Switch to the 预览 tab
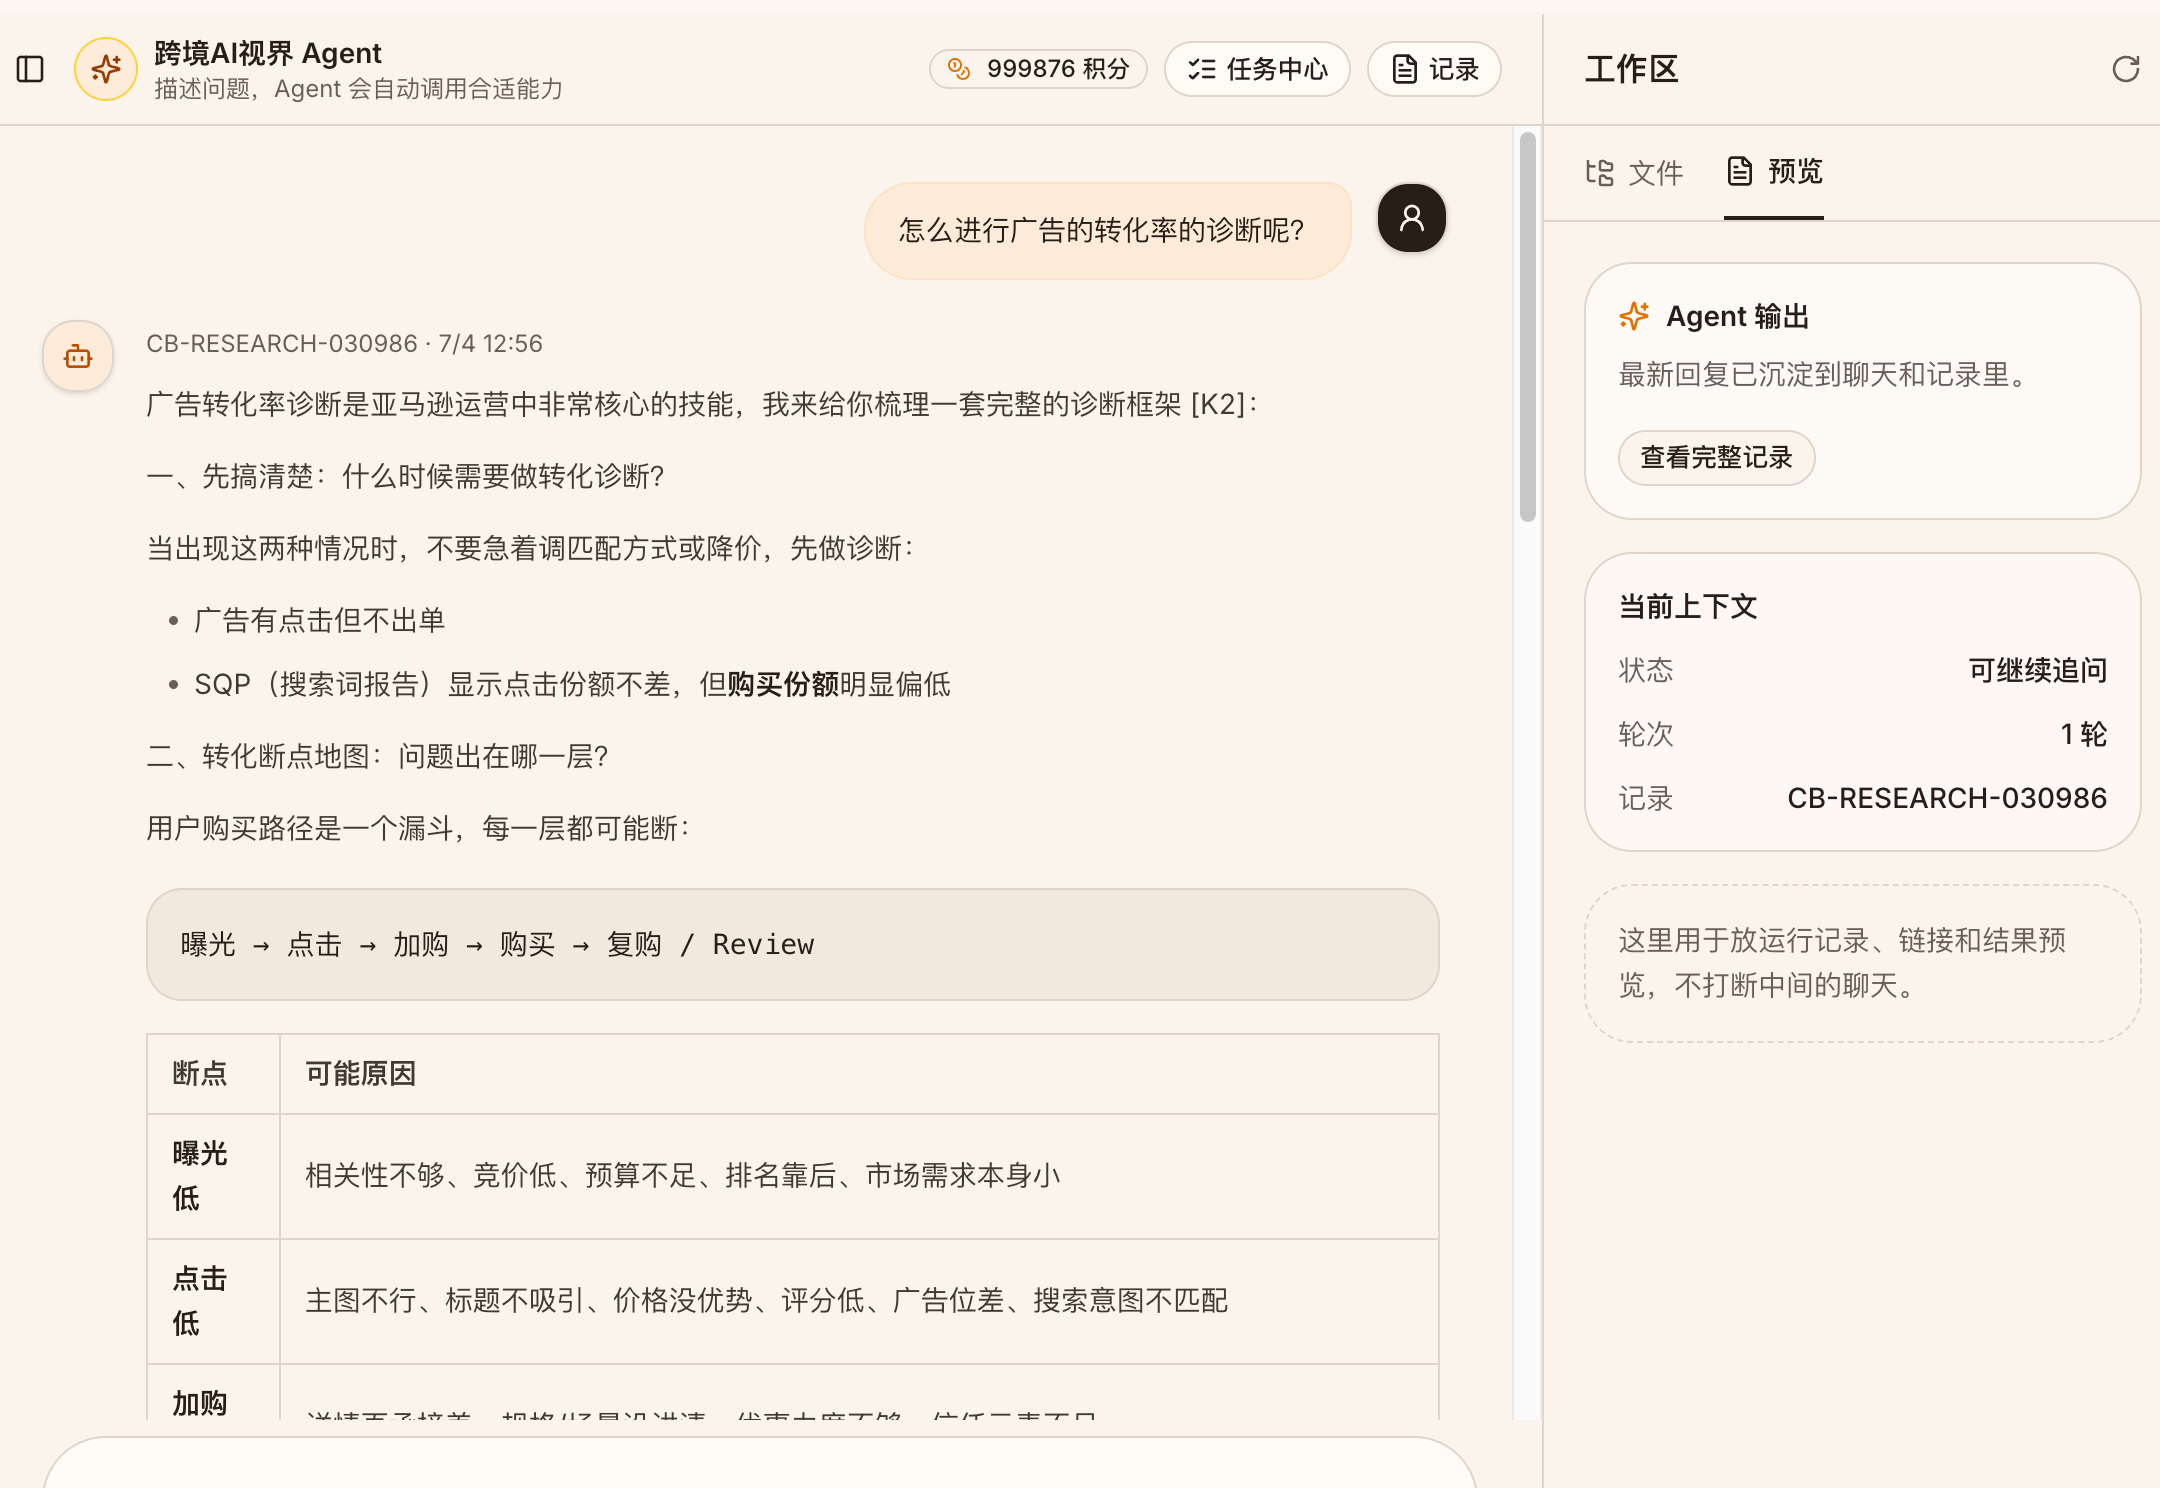 click(1774, 172)
